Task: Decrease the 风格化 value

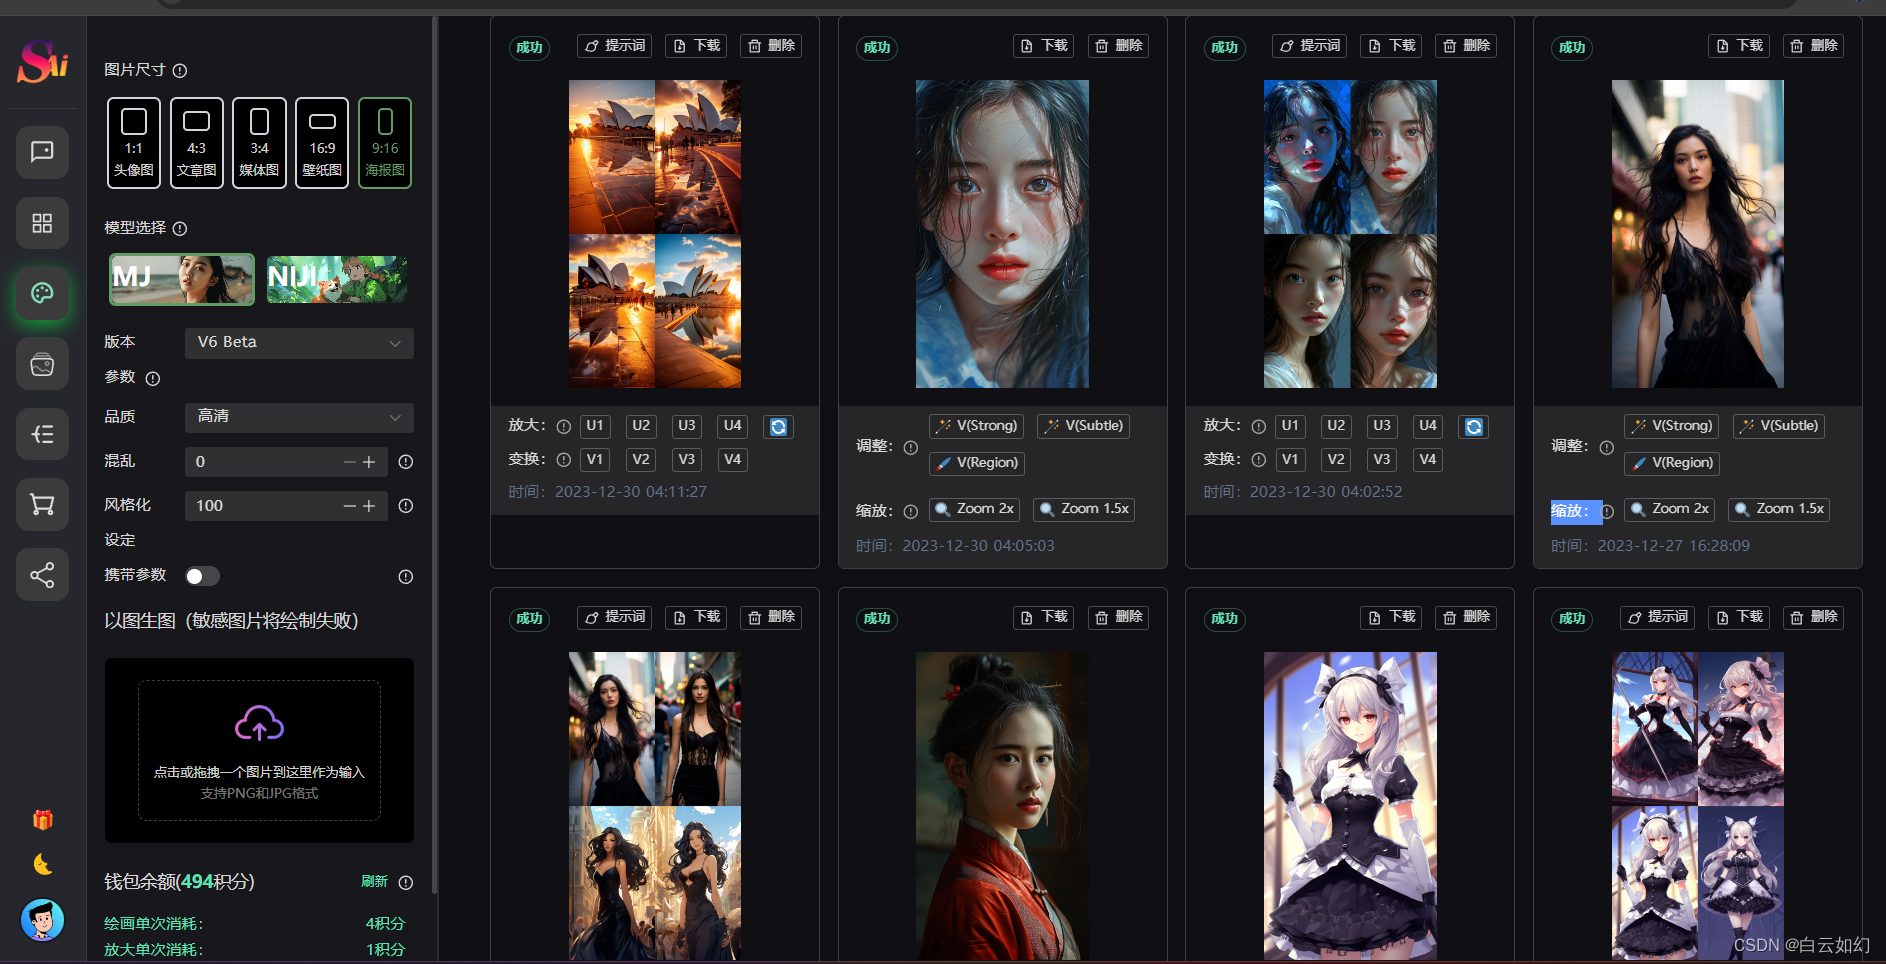Action: click(349, 506)
